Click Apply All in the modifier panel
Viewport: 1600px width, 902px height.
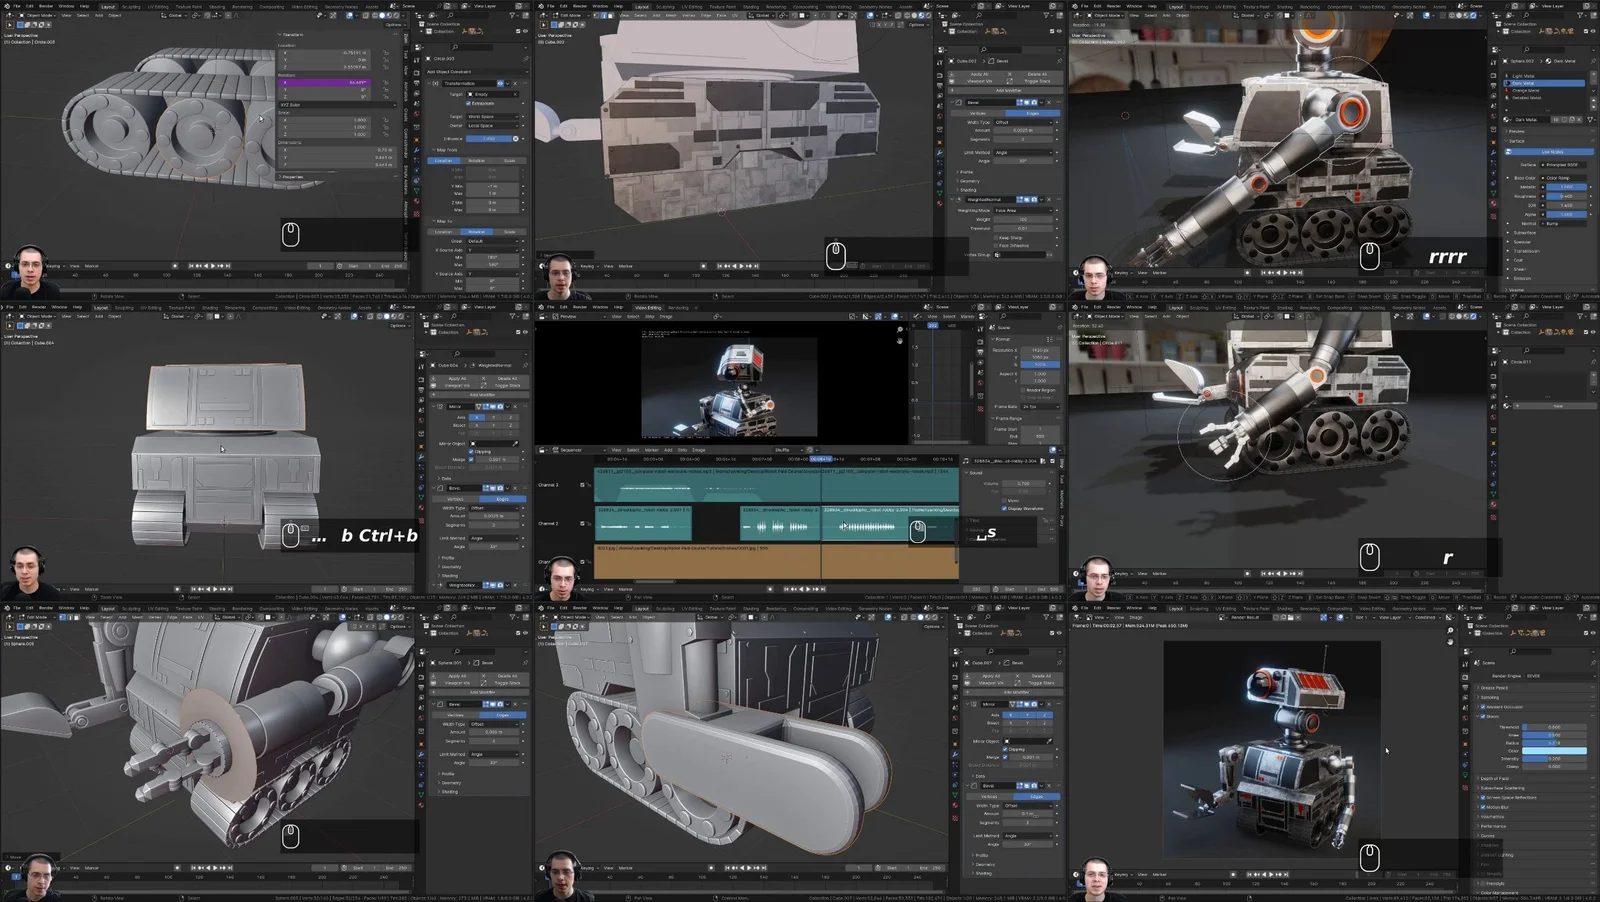[x=980, y=74]
